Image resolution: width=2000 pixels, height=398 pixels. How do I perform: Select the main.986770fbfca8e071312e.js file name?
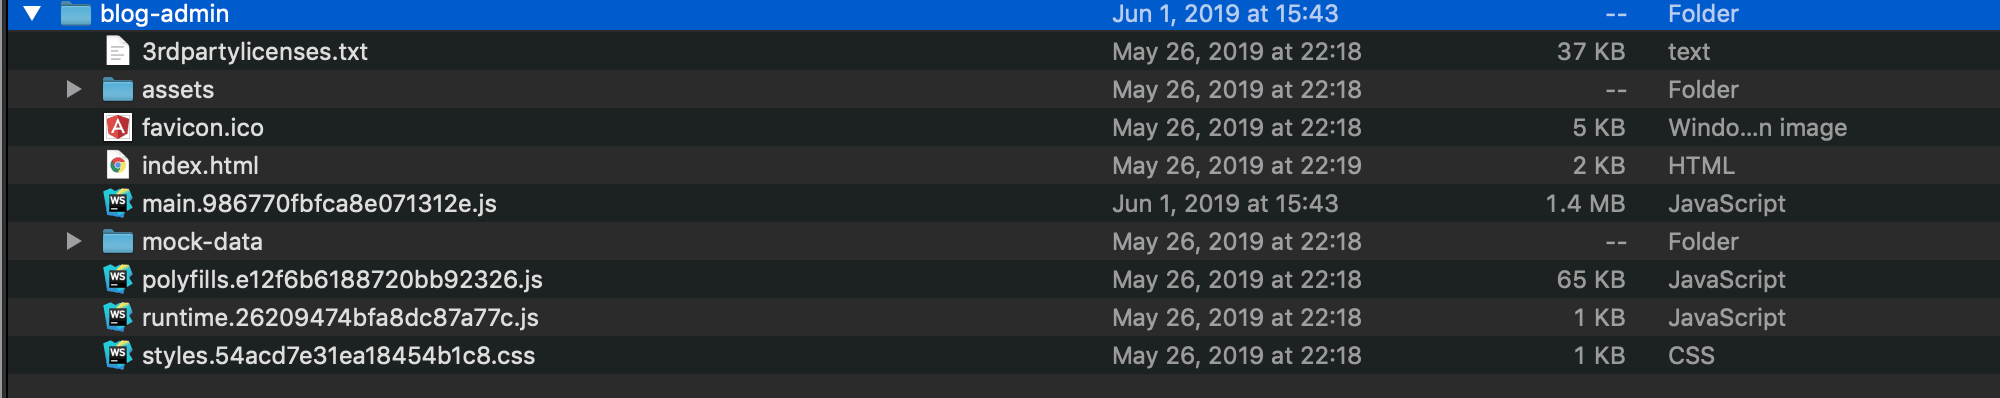319,204
